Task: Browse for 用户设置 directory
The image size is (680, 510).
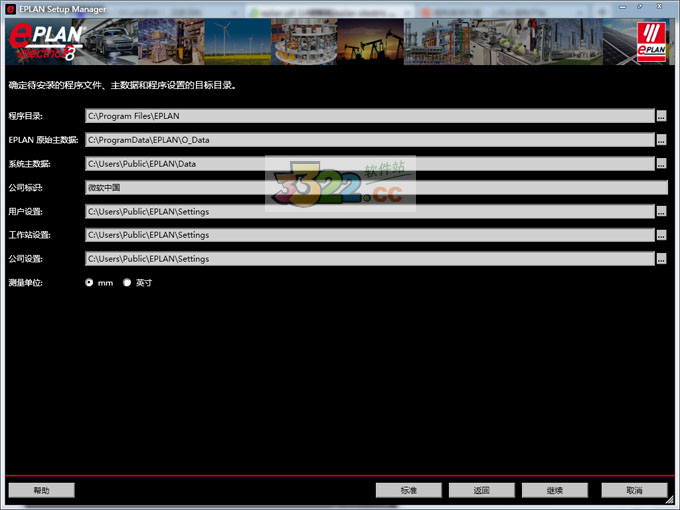Action: pyautogui.click(x=661, y=211)
